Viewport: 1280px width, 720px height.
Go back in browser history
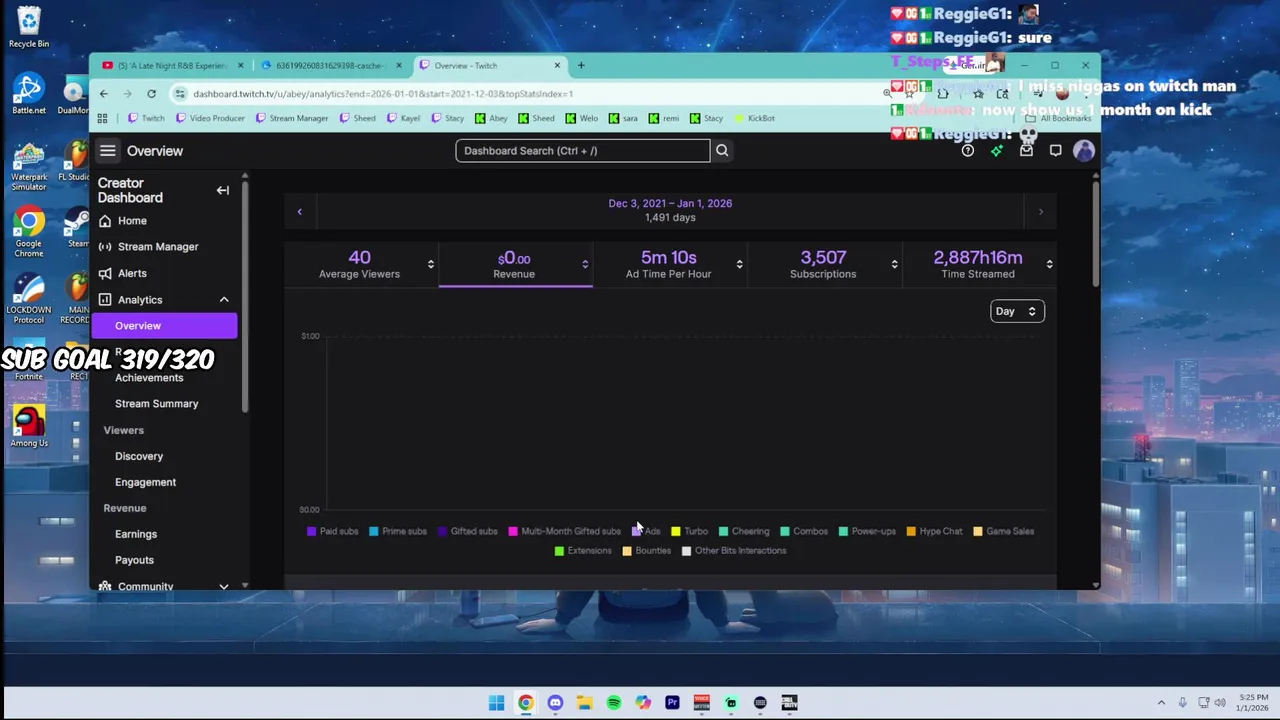[103, 94]
